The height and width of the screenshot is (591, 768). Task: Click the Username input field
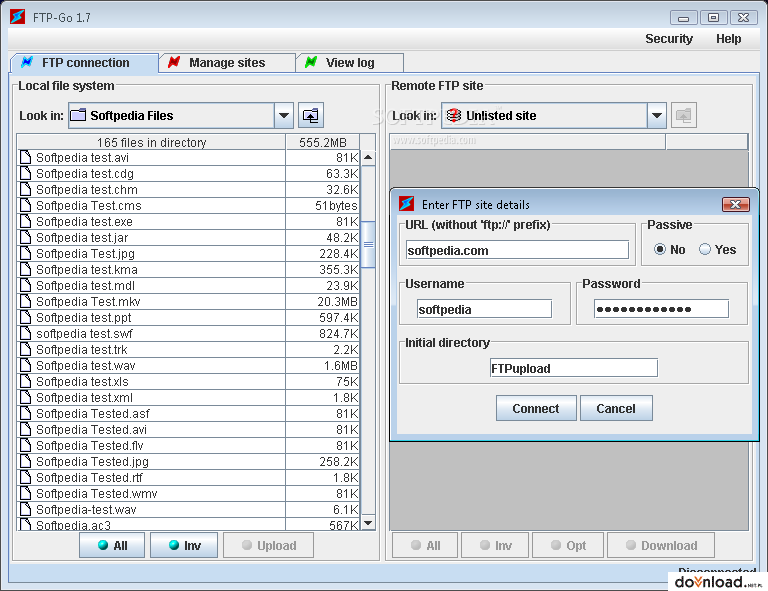[484, 309]
